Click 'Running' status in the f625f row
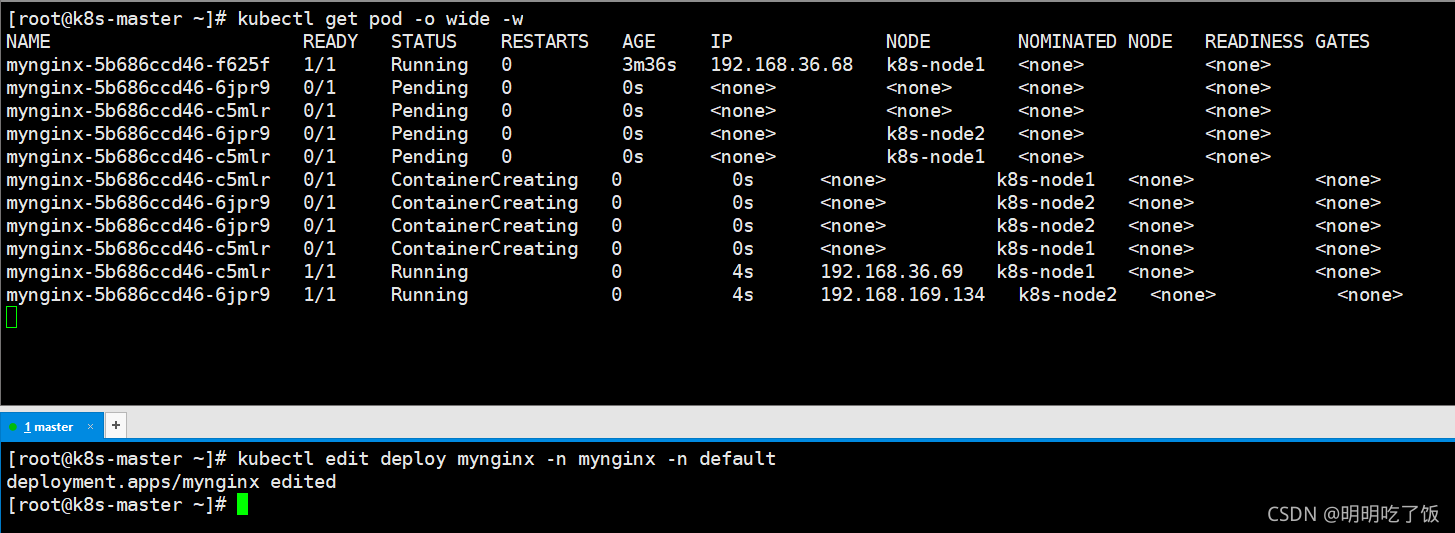 point(429,65)
